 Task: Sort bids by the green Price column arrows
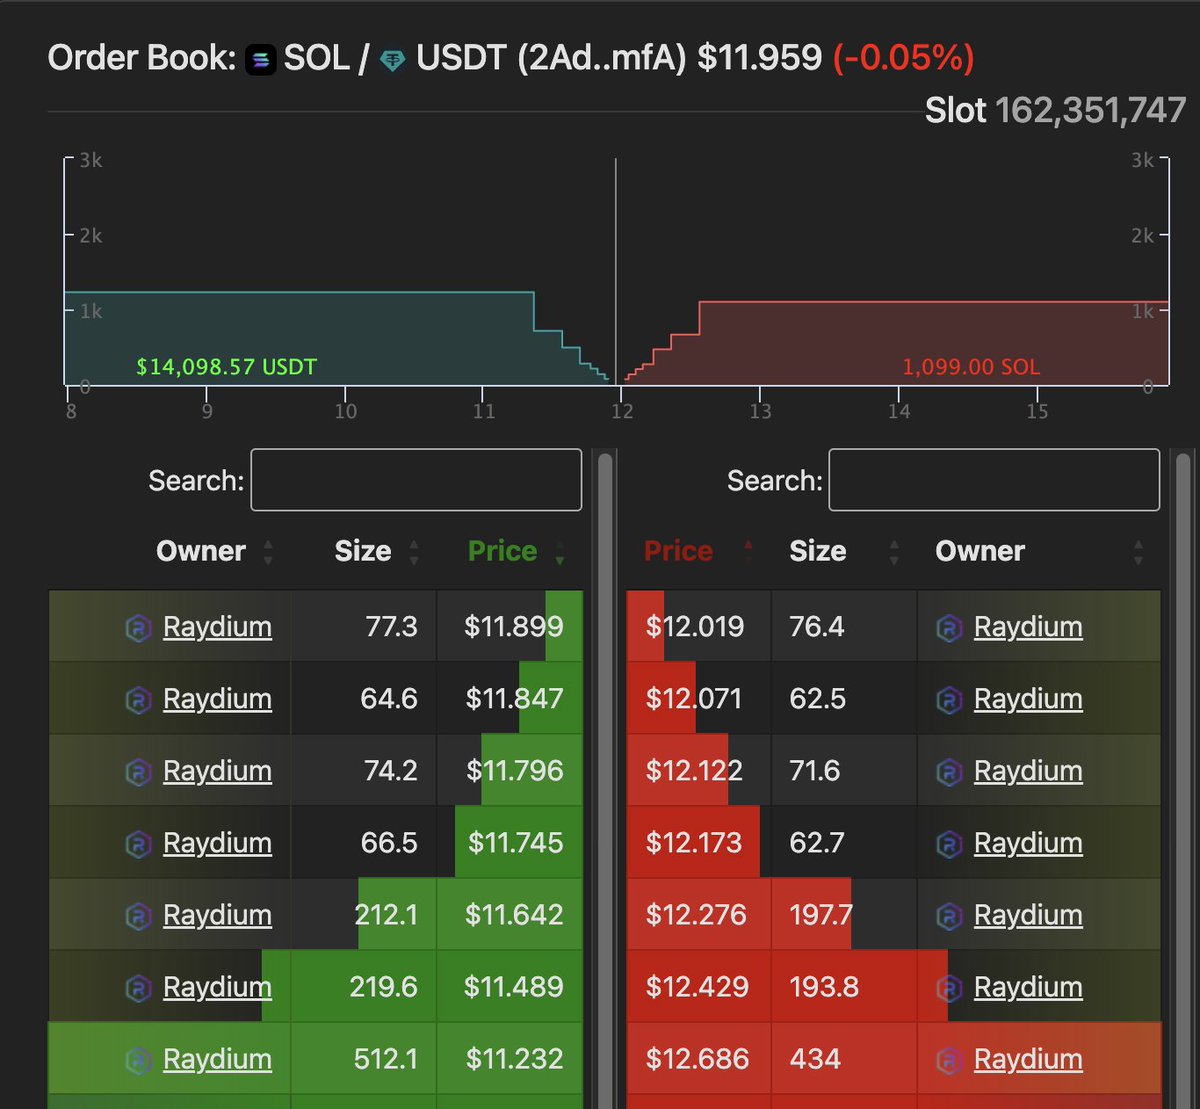click(559, 552)
